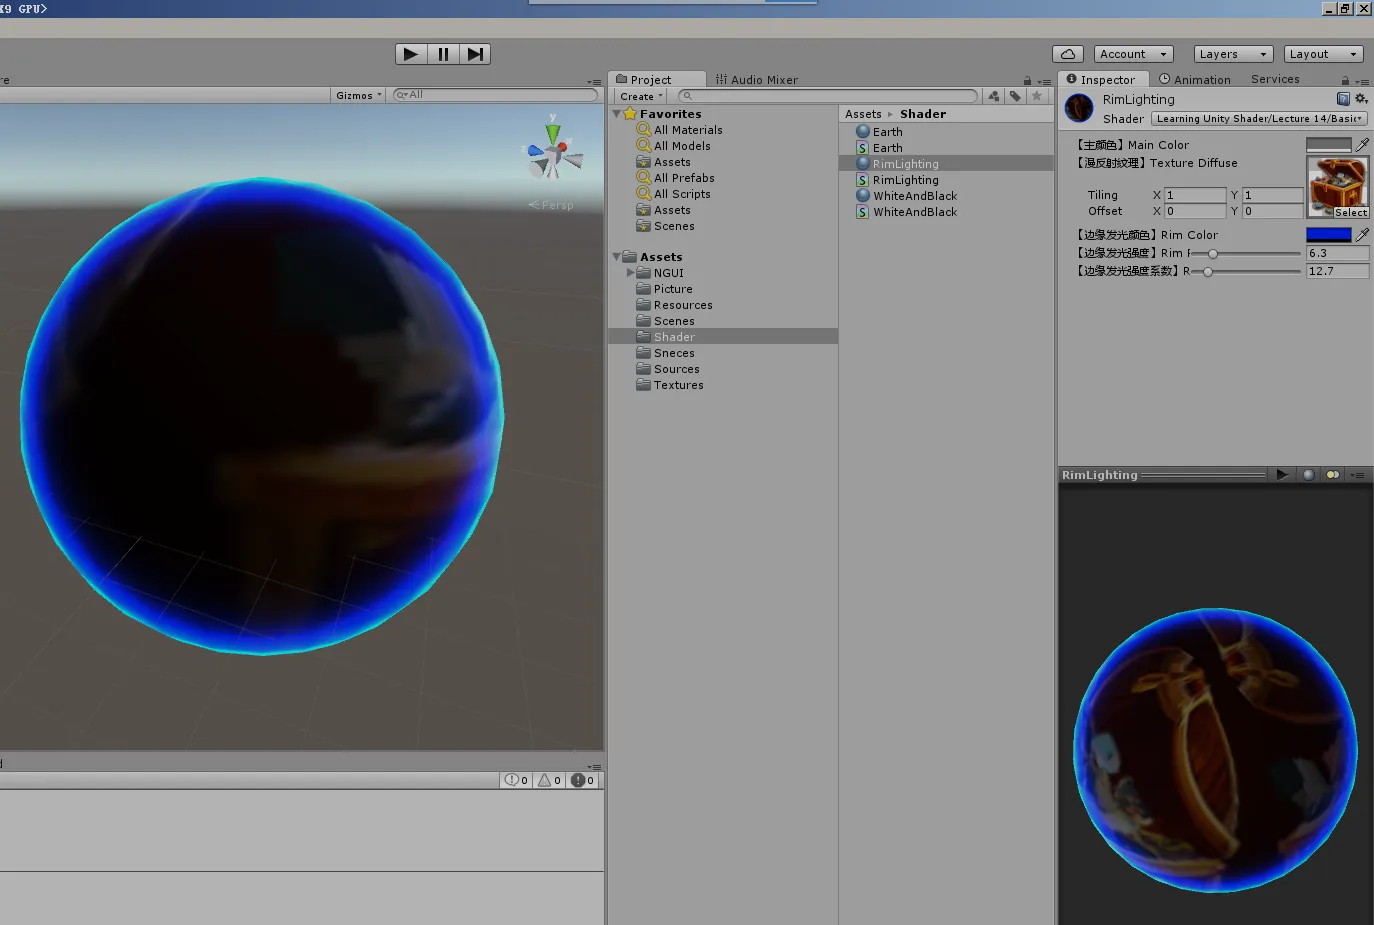The image size is (1374, 925).
Task: Click the Search by Label tag icon
Action: (1015, 96)
